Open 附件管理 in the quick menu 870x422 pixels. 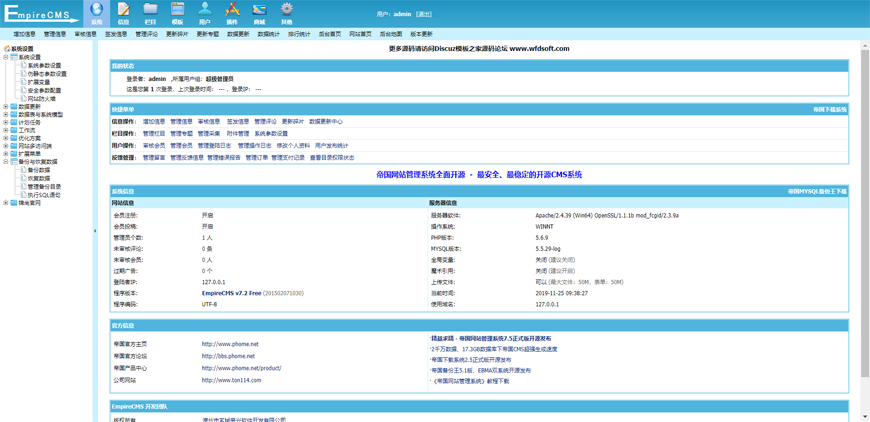(238, 134)
